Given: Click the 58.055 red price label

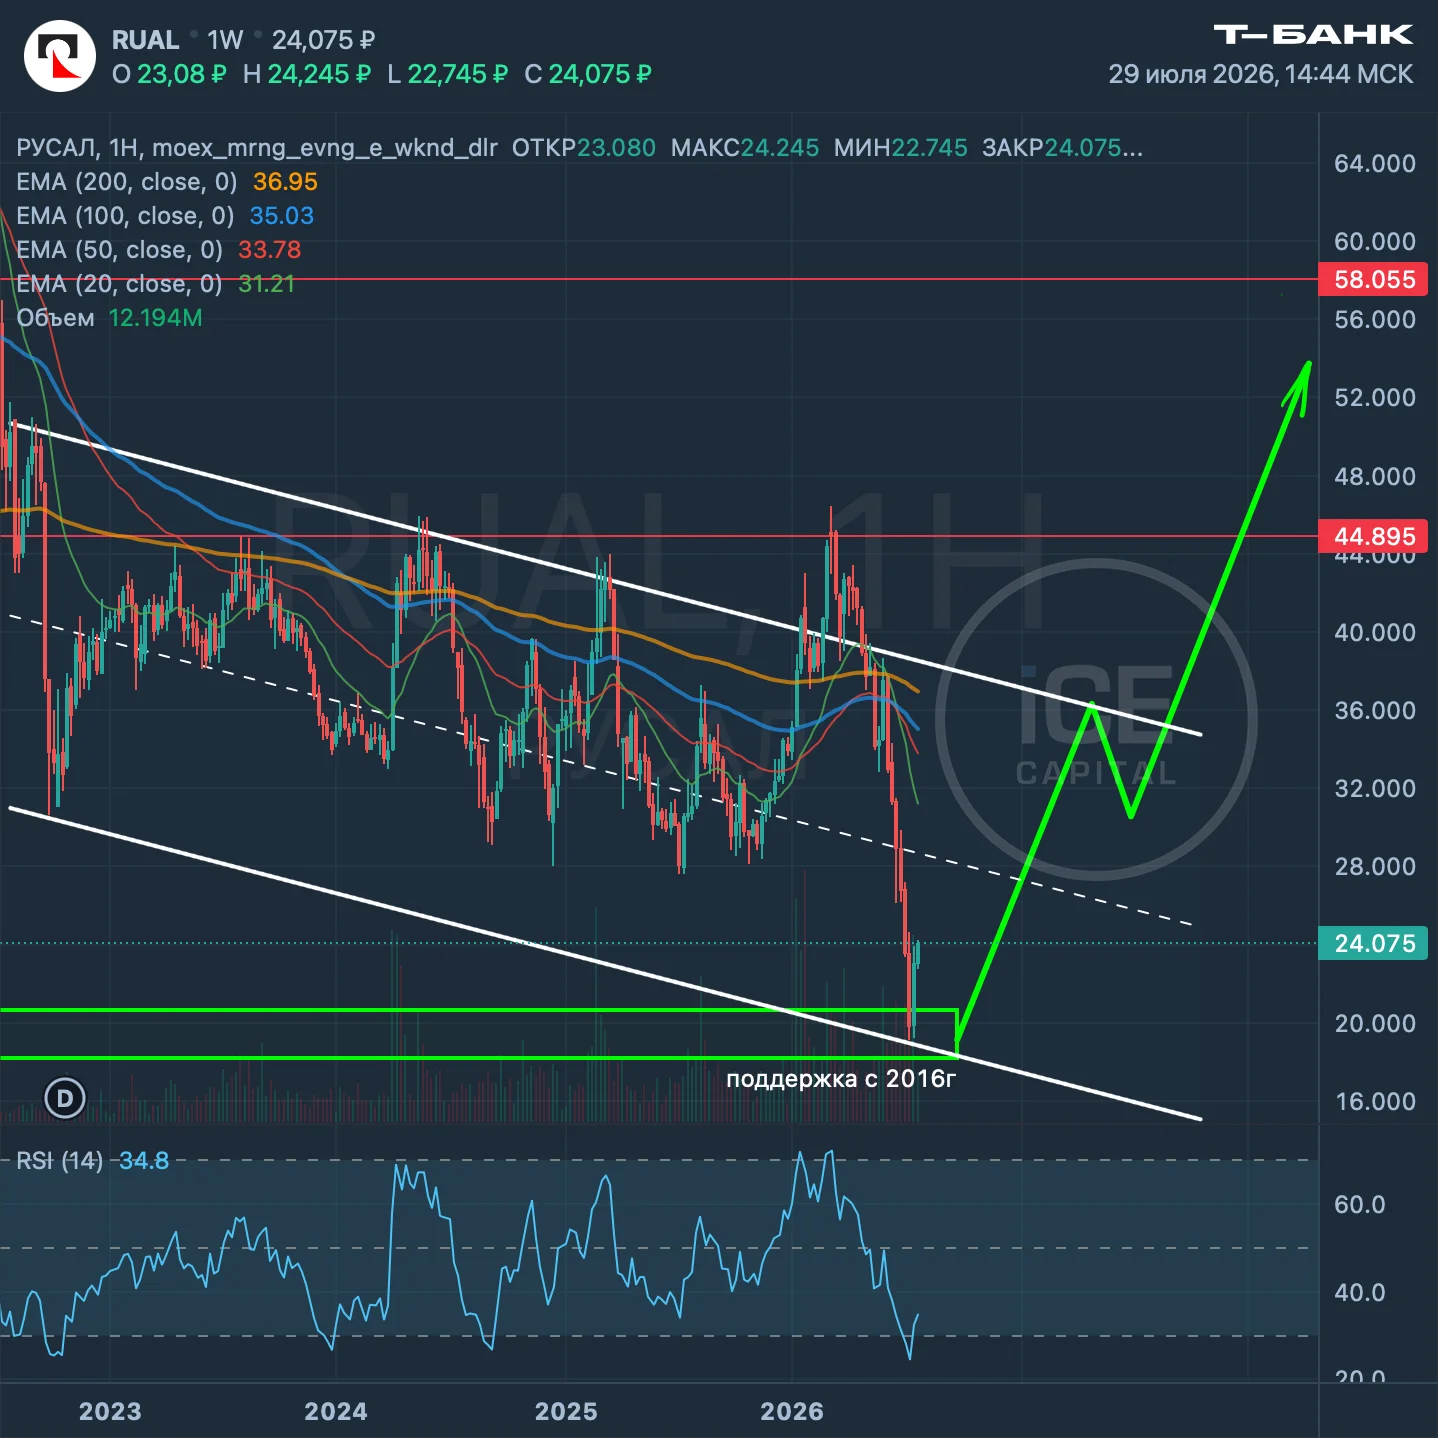Looking at the screenshot, I should point(1373,279).
